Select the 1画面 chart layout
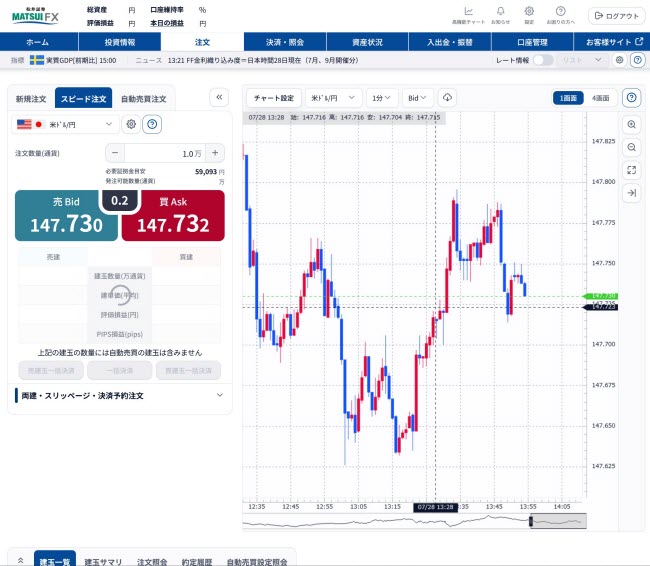 pos(568,98)
